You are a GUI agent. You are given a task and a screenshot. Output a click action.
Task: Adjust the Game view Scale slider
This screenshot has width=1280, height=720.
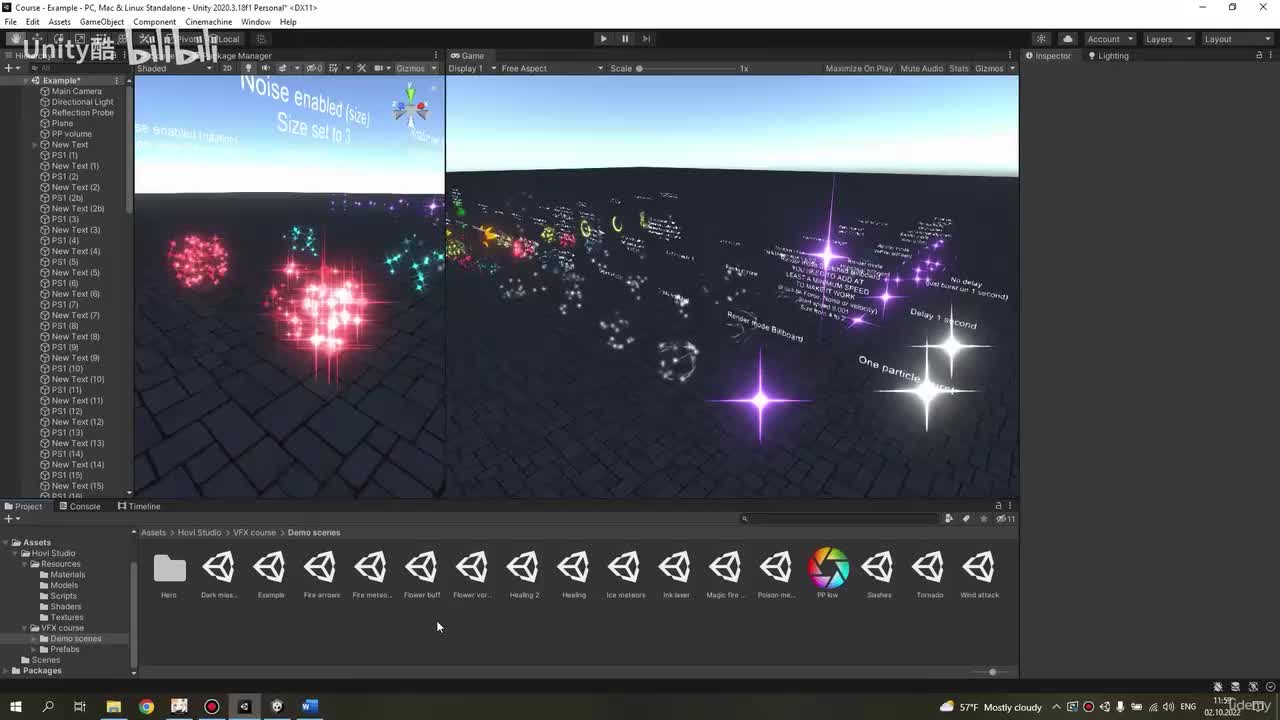(686, 69)
